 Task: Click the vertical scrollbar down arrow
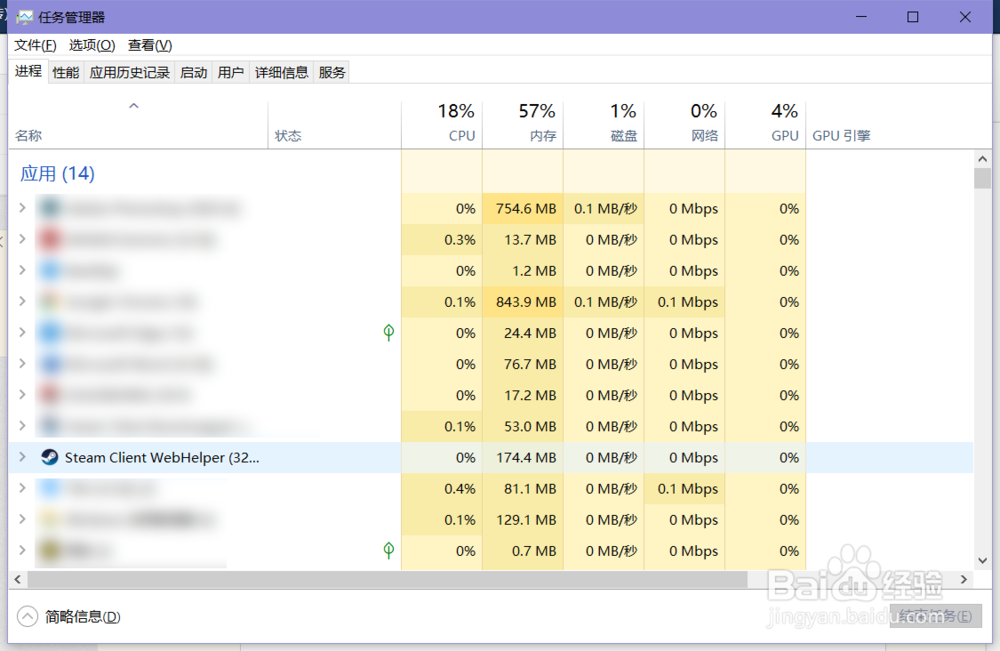pos(982,560)
